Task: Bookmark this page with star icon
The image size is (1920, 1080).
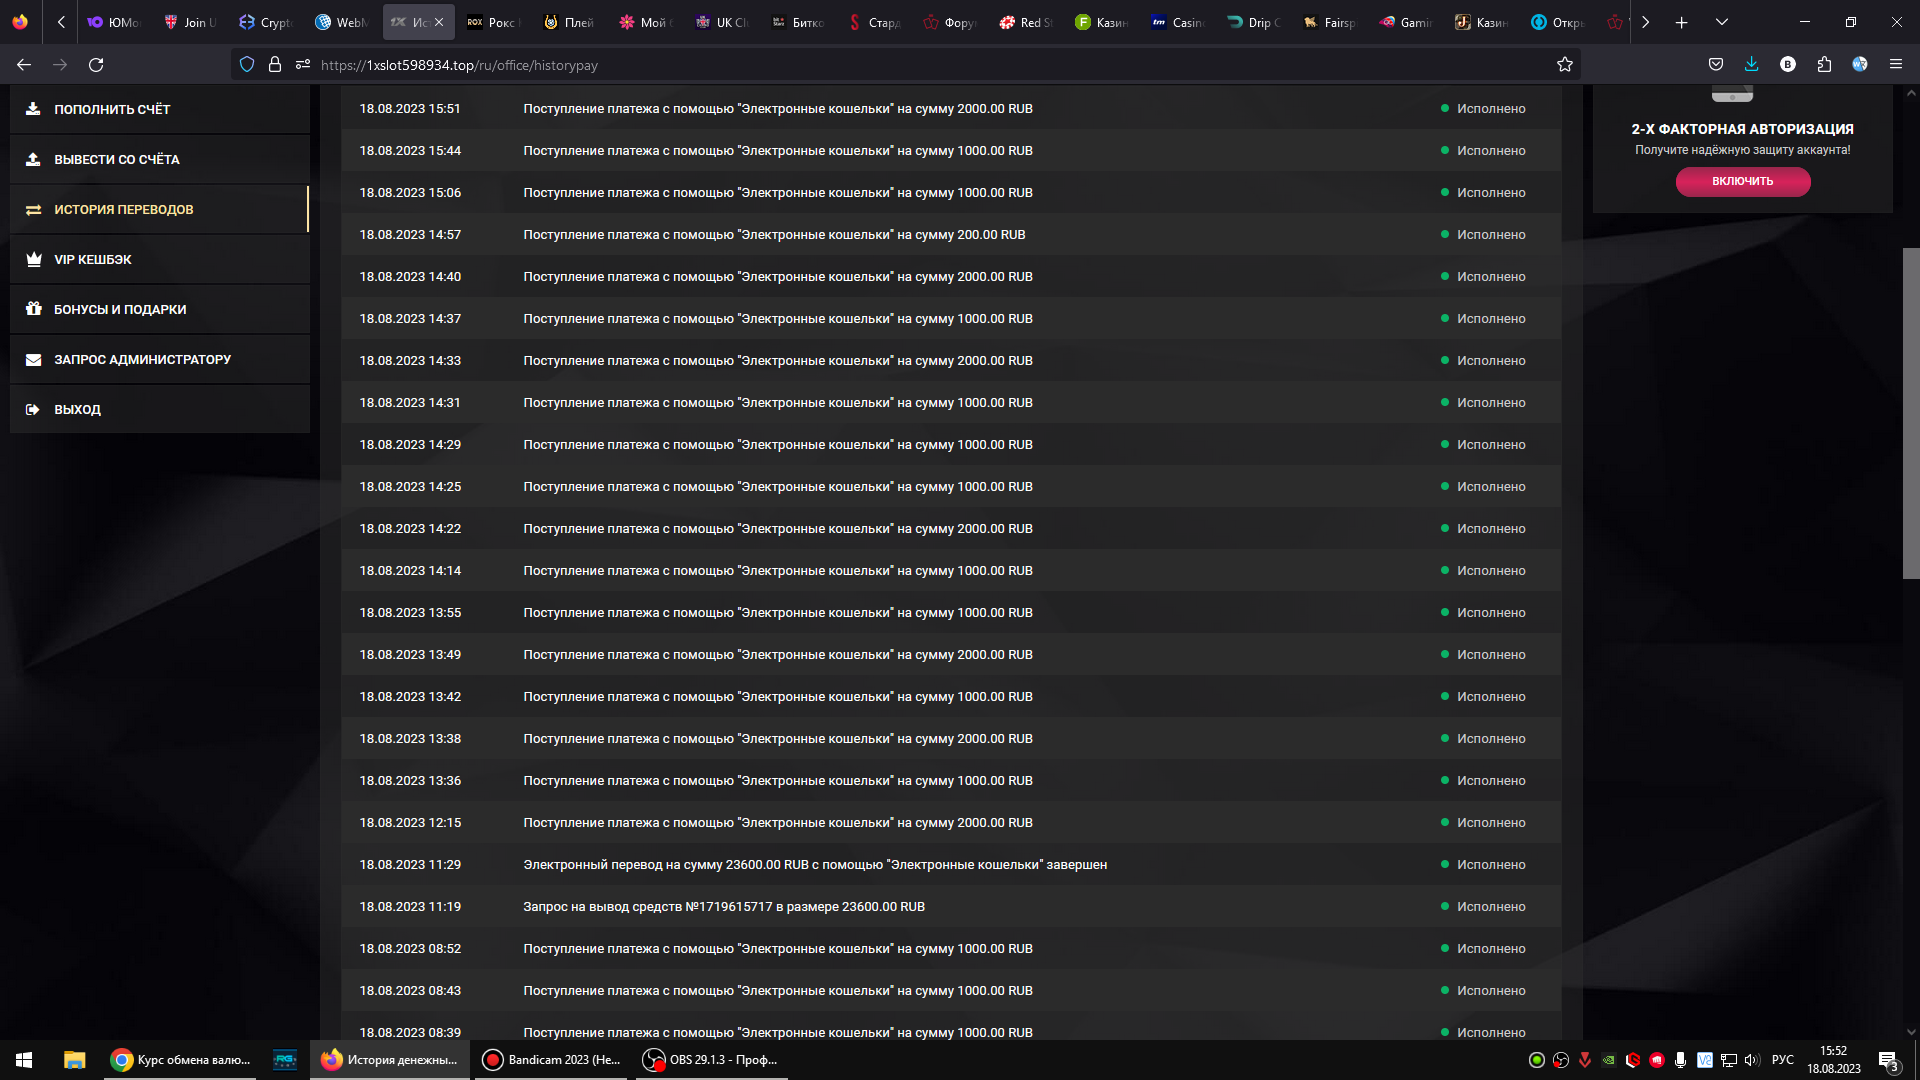Action: coord(1565,65)
